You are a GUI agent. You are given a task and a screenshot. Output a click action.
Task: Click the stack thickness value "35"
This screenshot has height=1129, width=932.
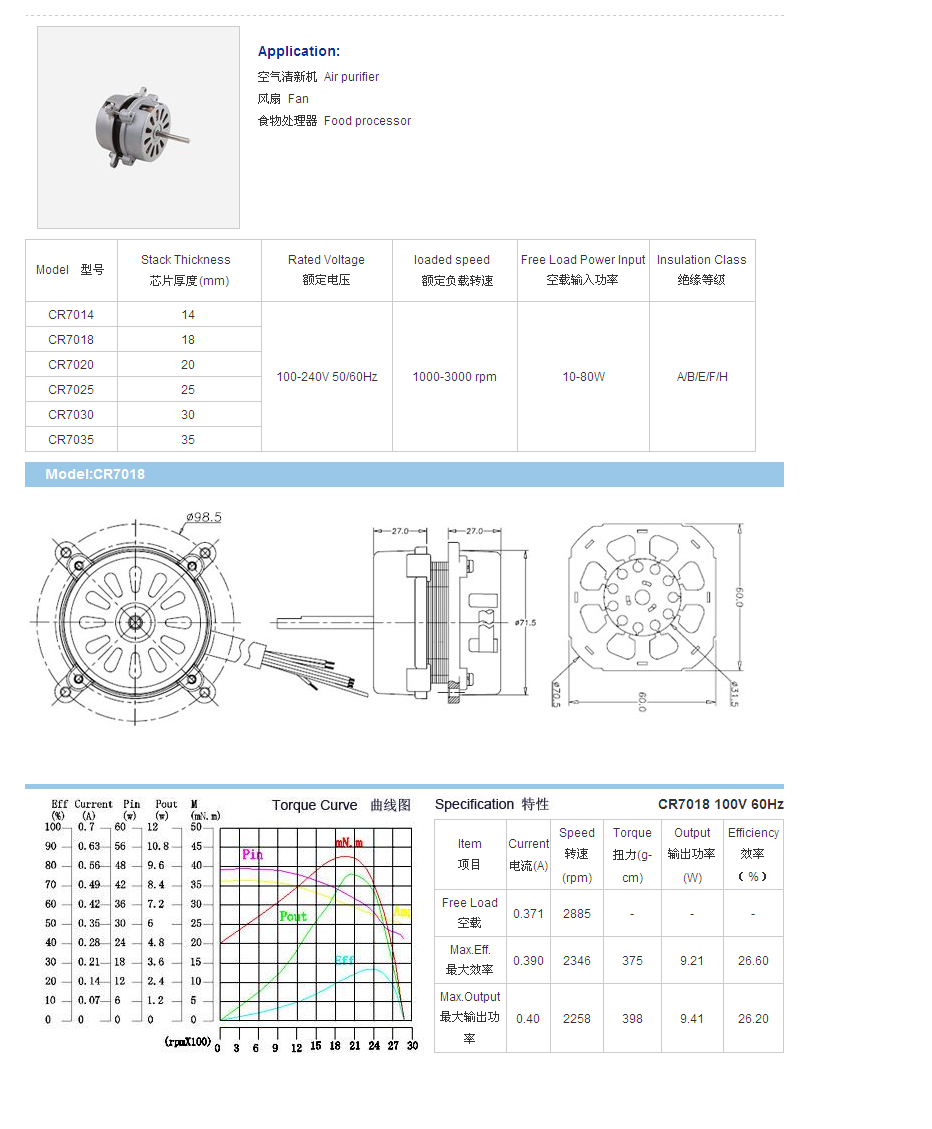click(x=188, y=439)
